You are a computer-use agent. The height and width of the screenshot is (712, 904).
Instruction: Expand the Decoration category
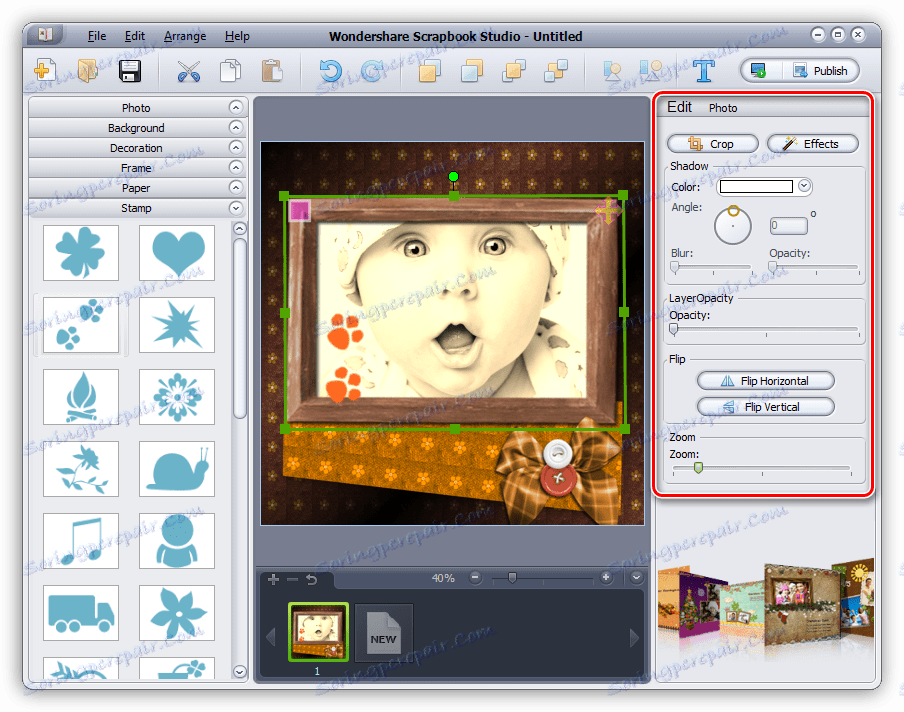136,147
